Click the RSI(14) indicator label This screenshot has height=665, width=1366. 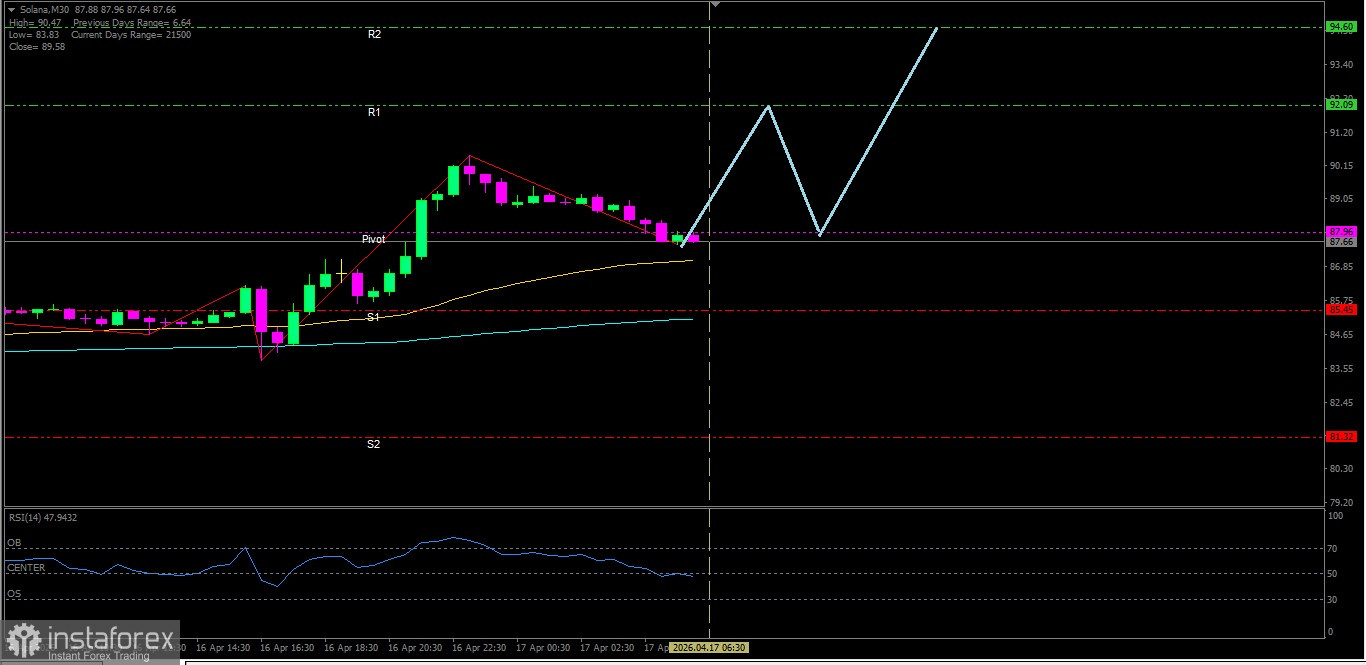point(42,518)
